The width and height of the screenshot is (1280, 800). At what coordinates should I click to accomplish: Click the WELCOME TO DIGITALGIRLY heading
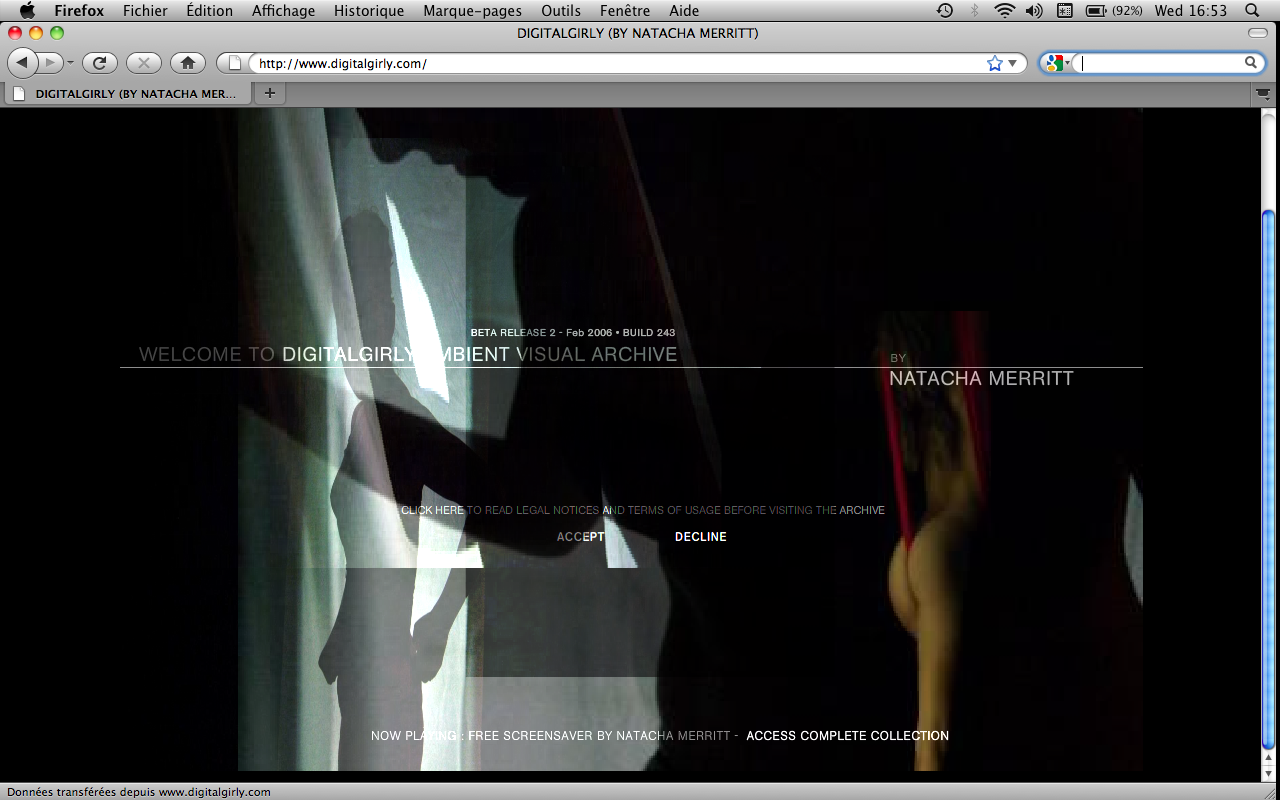pos(408,354)
